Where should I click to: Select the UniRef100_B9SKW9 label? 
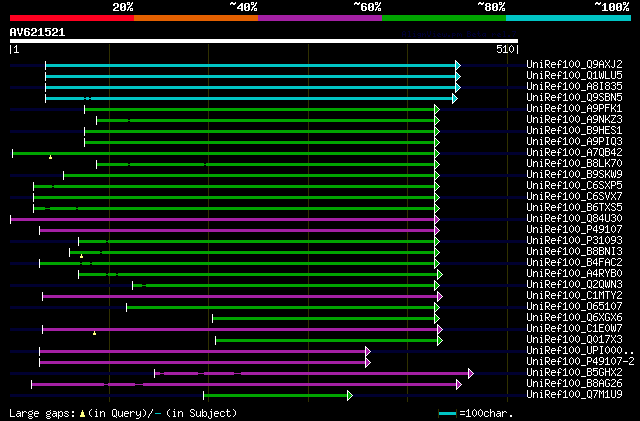point(574,174)
